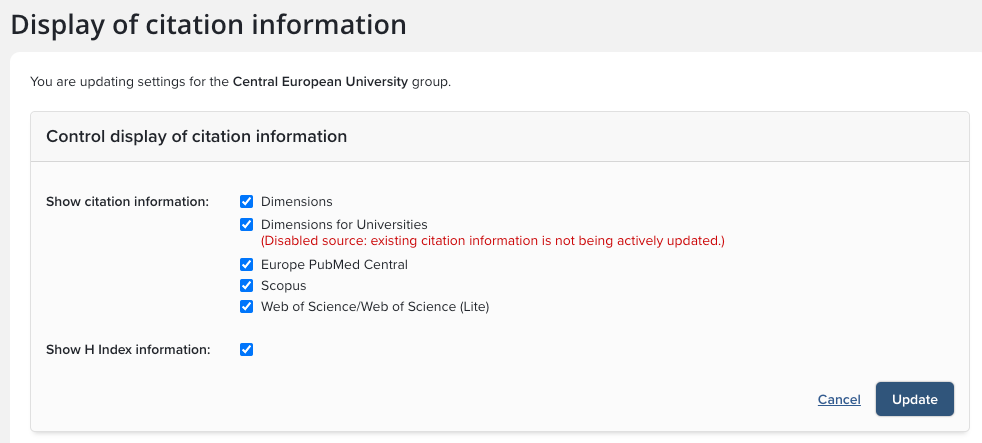Click the "Scopus" label text
This screenshot has height=443, width=982.
[x=284, y=286]
